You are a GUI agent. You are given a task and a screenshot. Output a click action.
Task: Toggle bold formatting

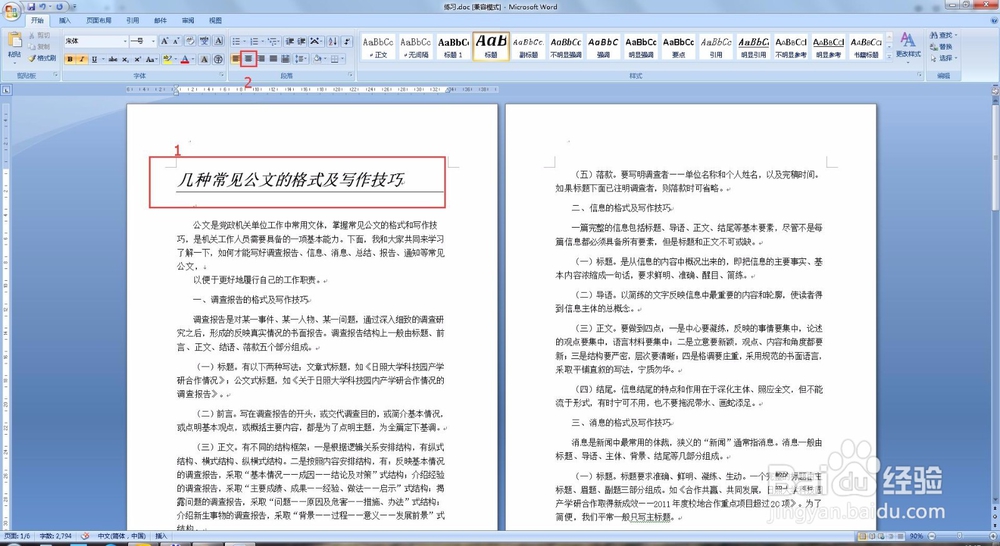pos(71,59)
